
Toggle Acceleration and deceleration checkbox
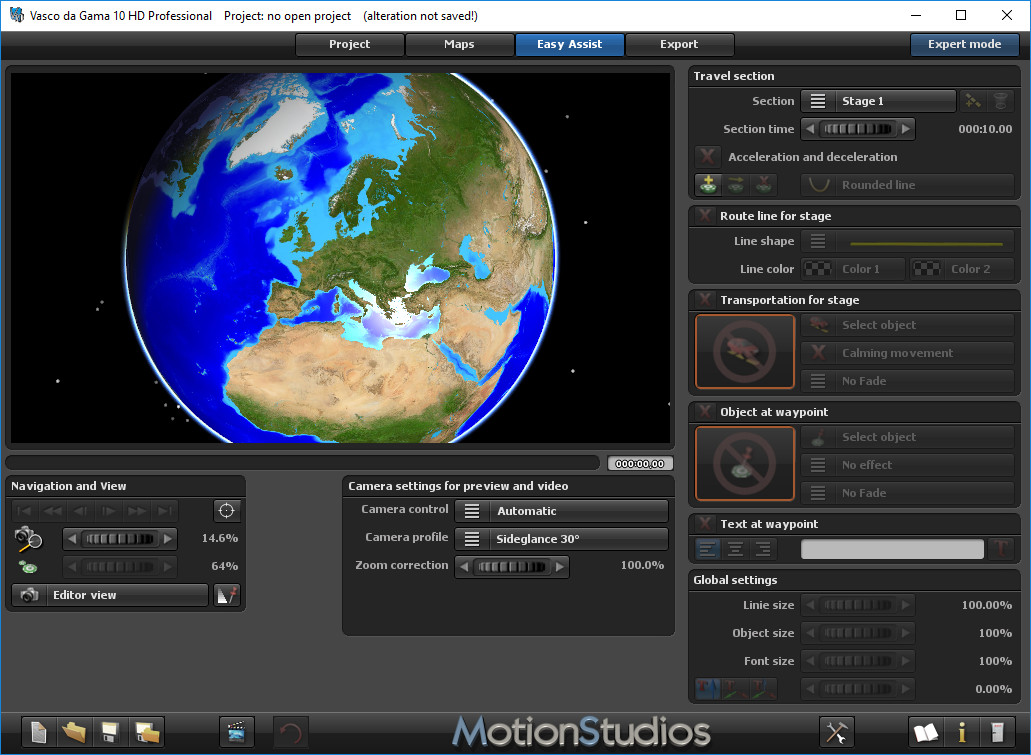tap(707, 157)
